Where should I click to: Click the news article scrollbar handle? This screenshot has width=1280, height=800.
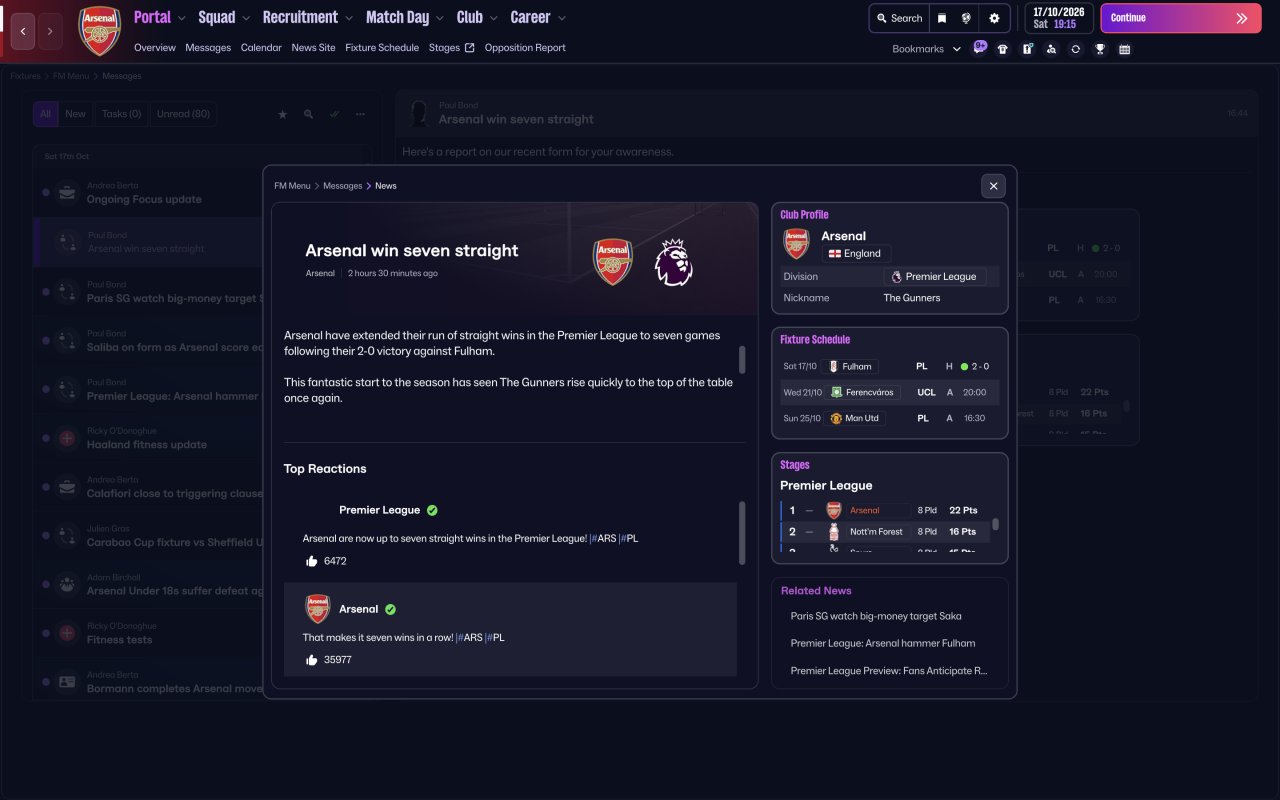(x=742, y=360)
